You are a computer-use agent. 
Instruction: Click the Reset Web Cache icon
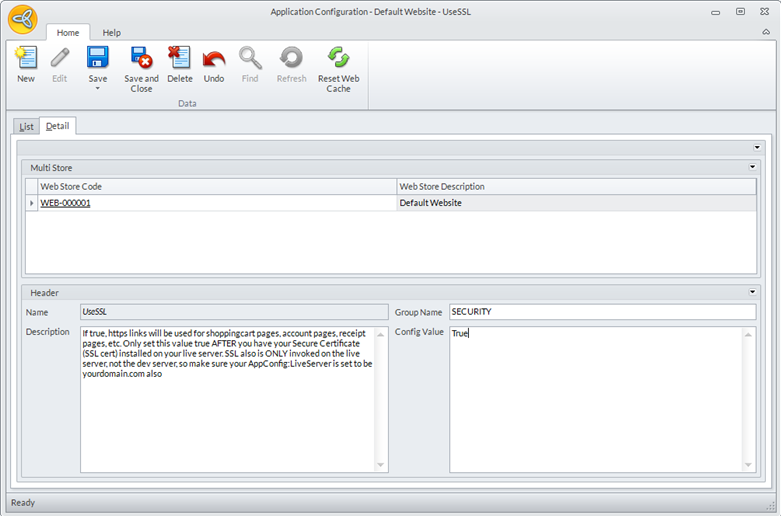pyautogui.click(x=338, y=59)
